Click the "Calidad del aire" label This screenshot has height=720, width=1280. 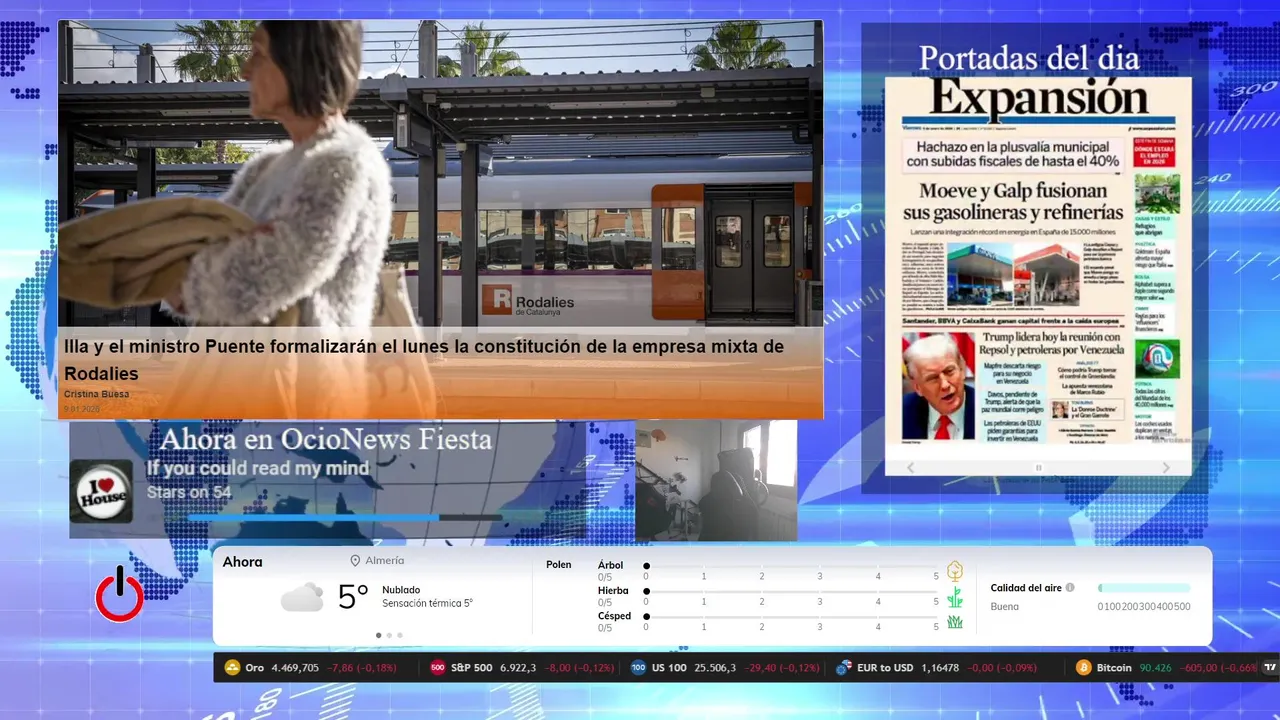point(1026,588)
